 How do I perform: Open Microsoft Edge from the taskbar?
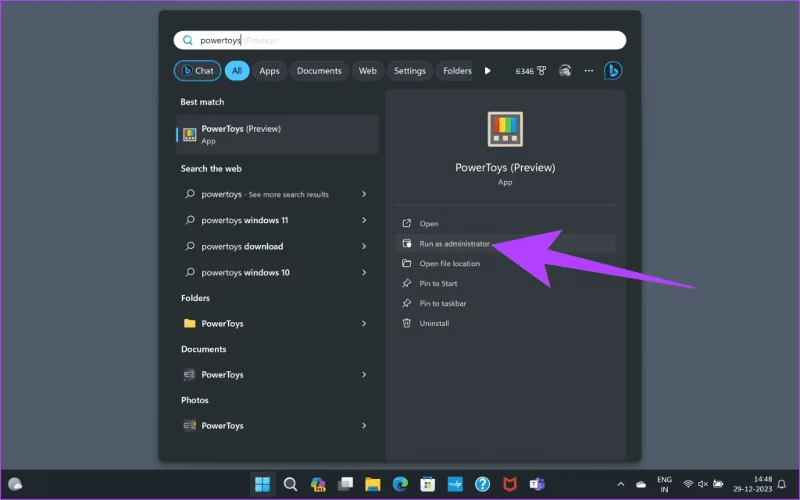coord(400,484)
